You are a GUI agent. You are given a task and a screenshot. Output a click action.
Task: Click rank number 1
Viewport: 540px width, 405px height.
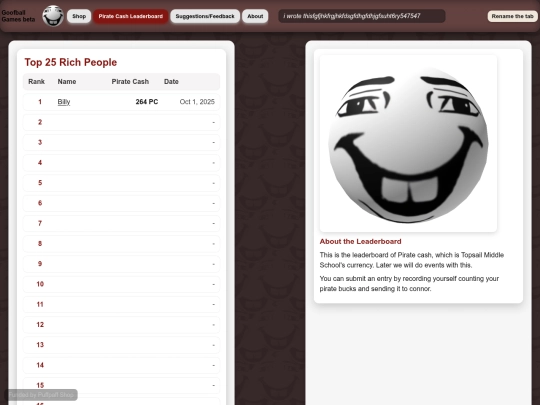(40, 102)
